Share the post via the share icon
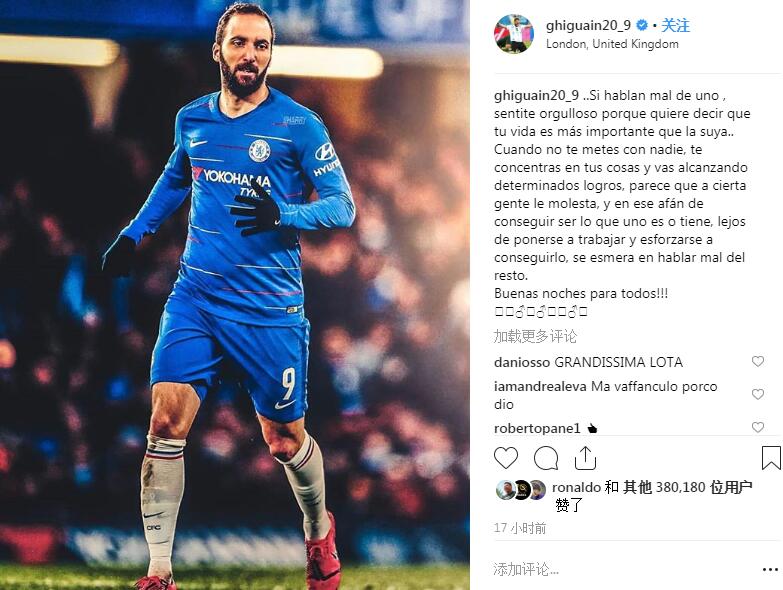The image size is (783, 590). pos(585,458)
